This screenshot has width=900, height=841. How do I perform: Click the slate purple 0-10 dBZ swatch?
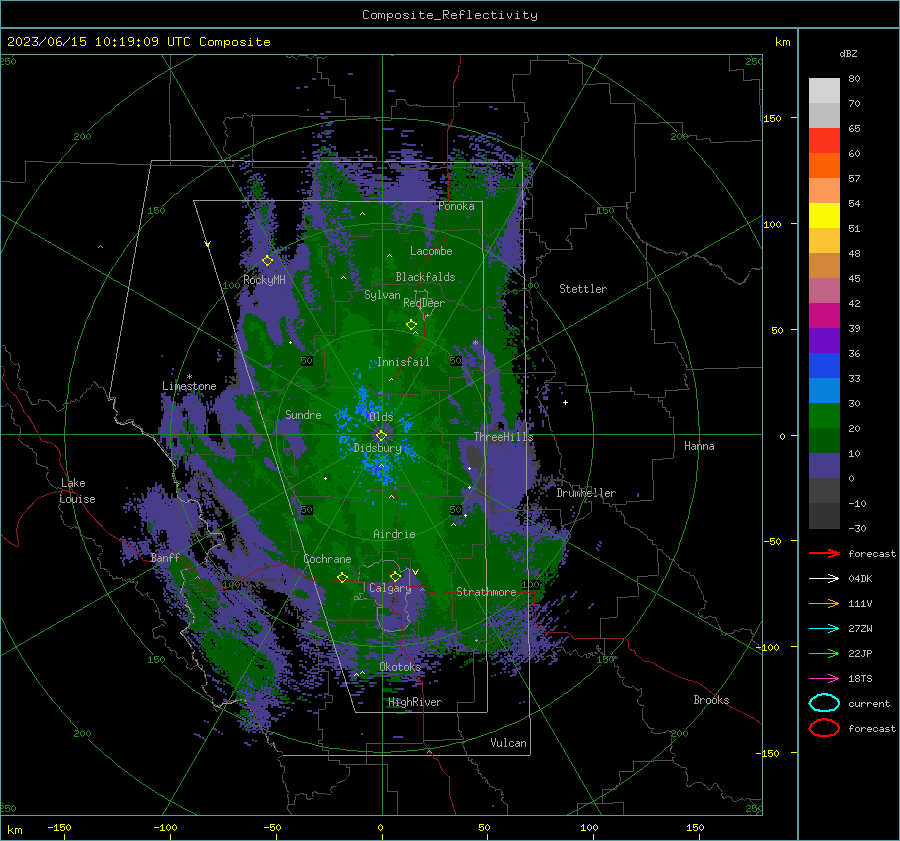824,465
